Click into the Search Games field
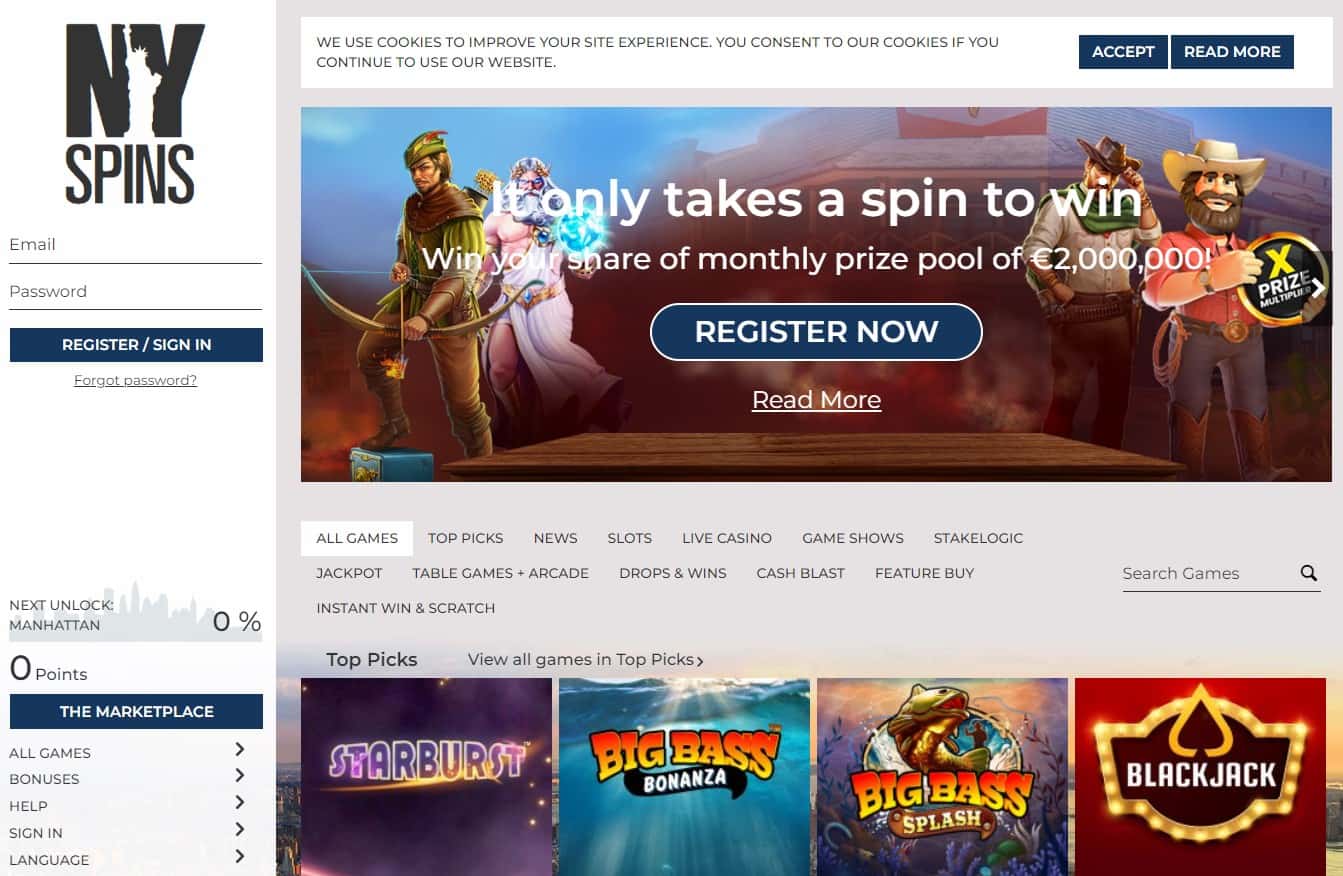1343x876 pixels. click(1207, 574)
